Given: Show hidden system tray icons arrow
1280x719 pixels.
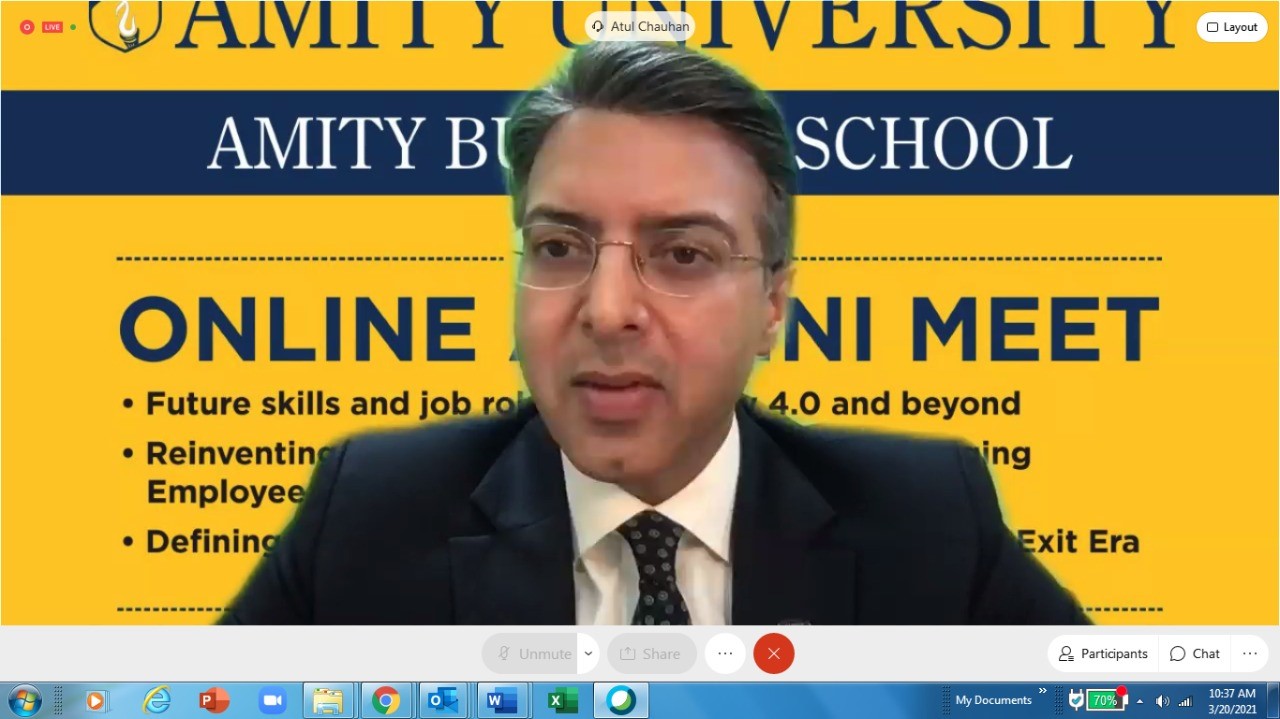Looking at the screenshot, I should tap(1140, 701).
